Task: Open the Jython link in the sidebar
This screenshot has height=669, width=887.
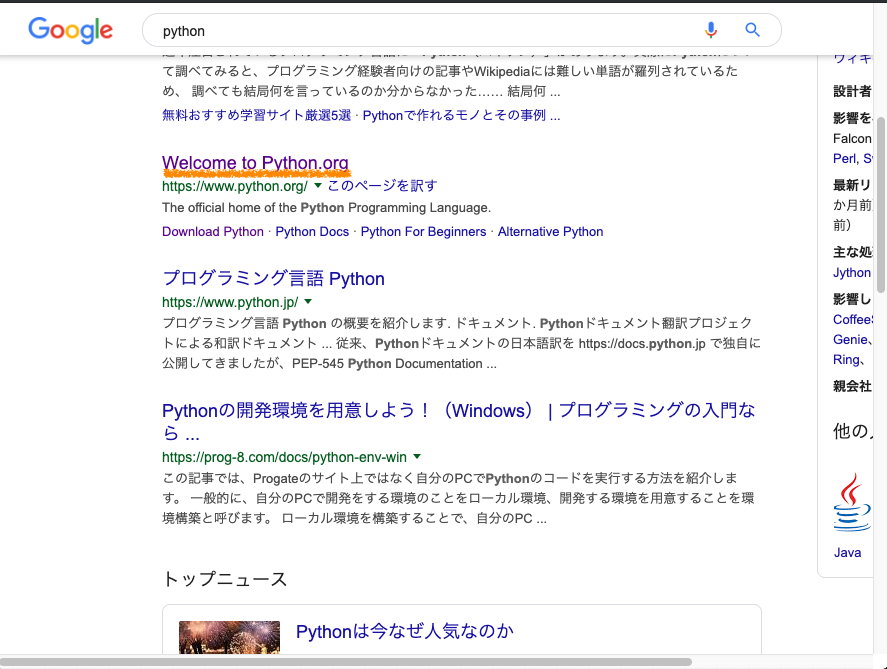Action: (x=850, y=272)
